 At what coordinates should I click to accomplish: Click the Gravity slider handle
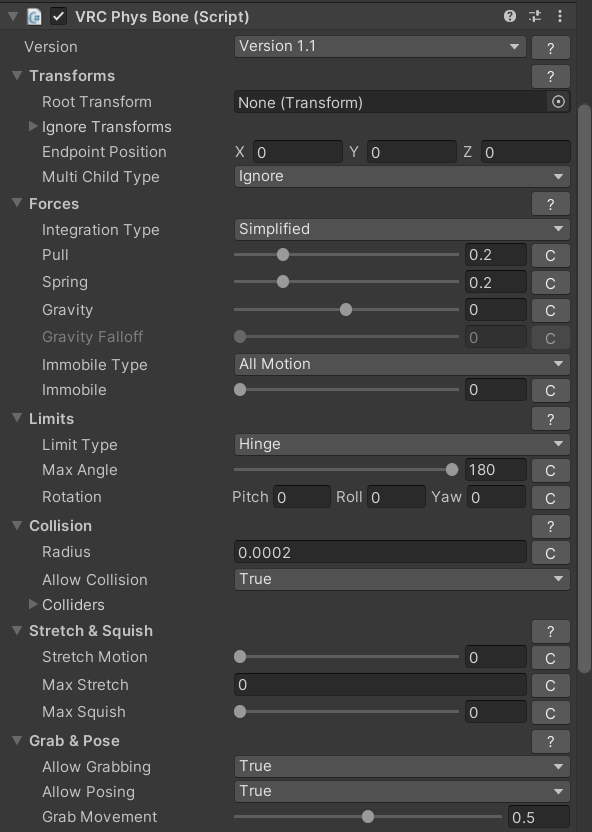click(346, 310)
